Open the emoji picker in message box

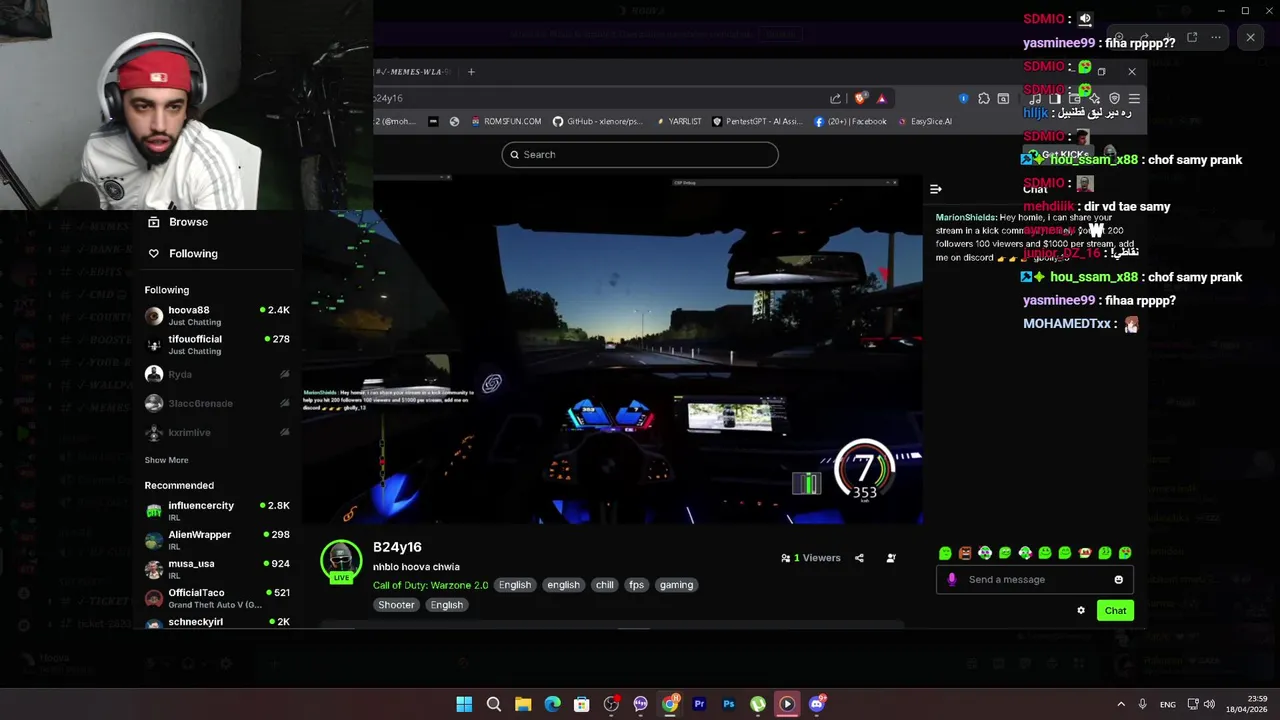1118,579
